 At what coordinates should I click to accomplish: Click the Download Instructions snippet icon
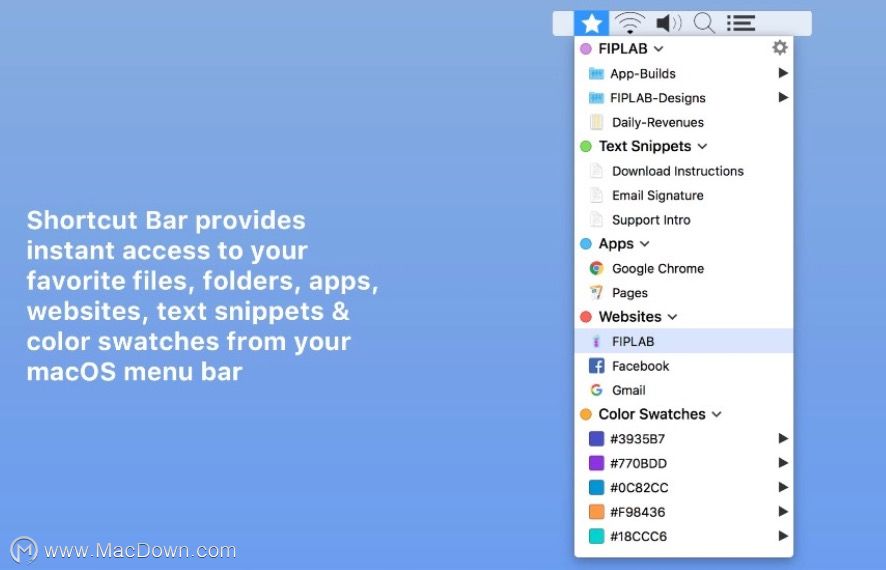[x=596, y=171]
